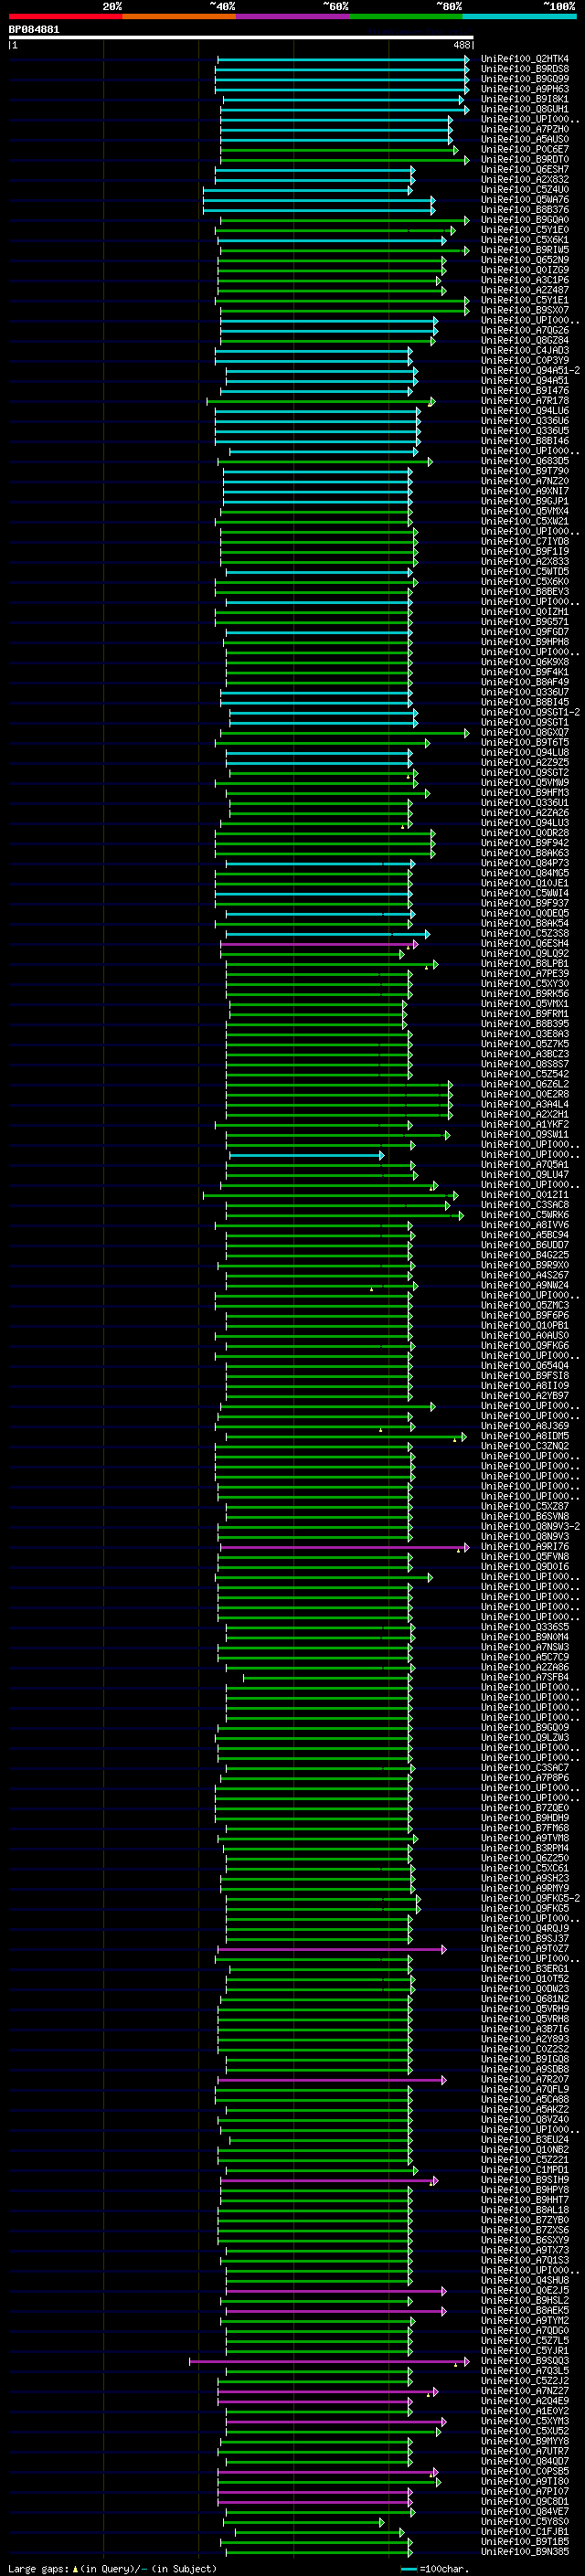This screenshot has width=585, height=2576.
Task: Select the UniRef100_B9HFM3 entry
Action: coord(525,793)
